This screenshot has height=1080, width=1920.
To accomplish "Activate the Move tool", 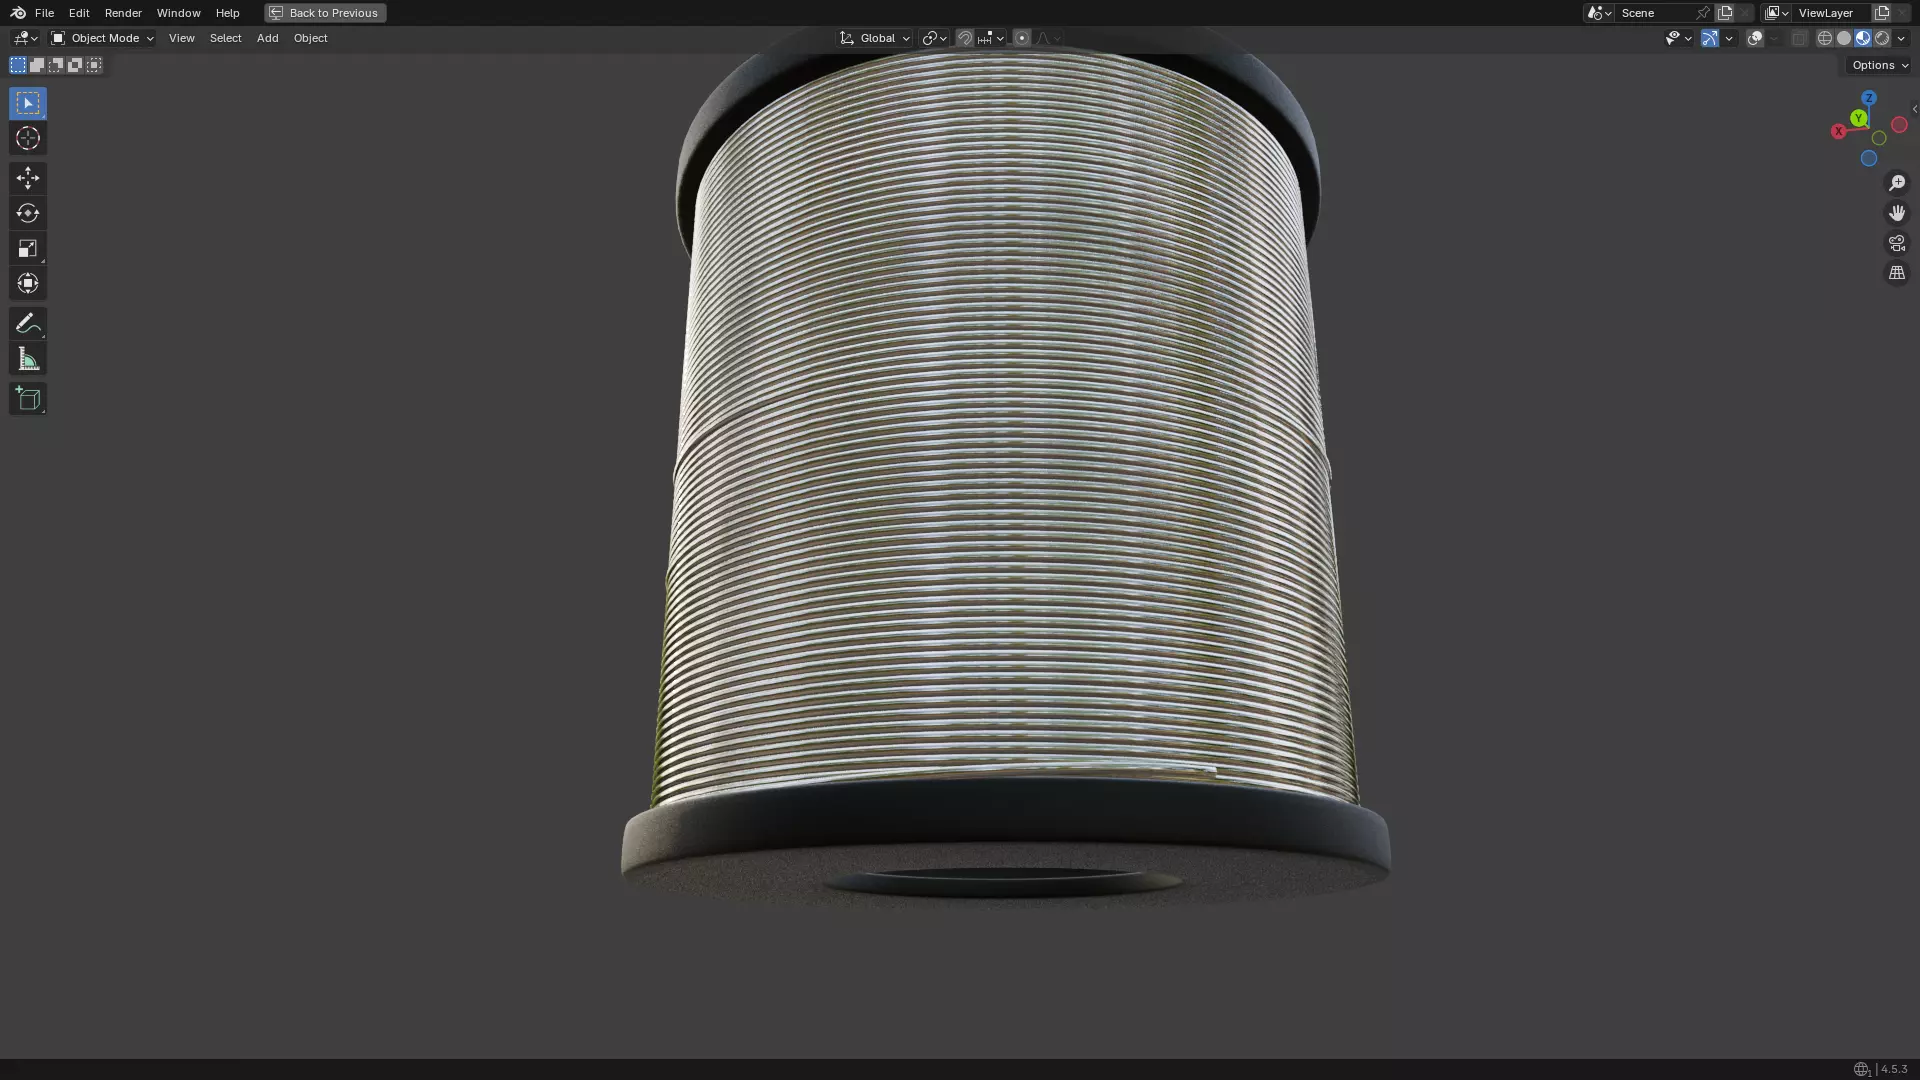I will 28,178.
